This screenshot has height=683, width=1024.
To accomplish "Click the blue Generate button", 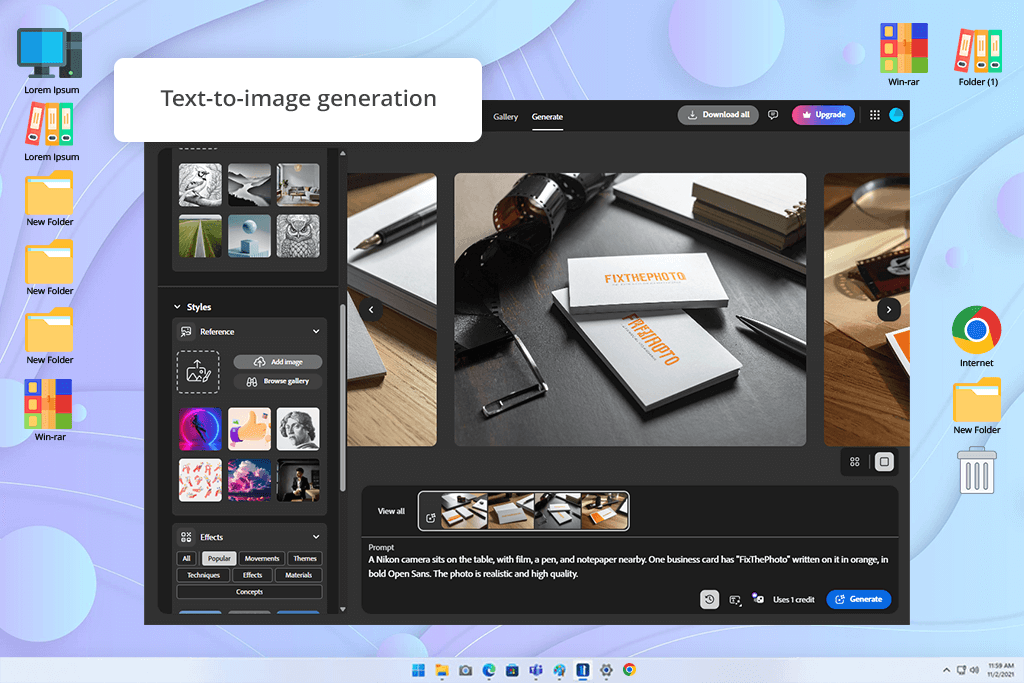I will [859, 599].
